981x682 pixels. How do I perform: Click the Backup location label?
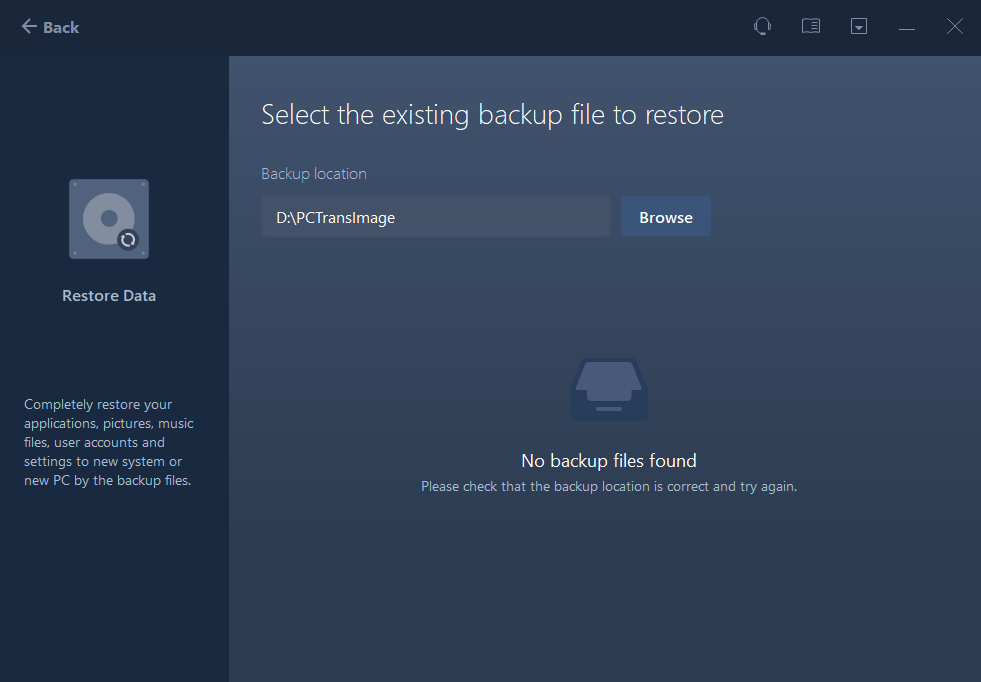[314, 173]
